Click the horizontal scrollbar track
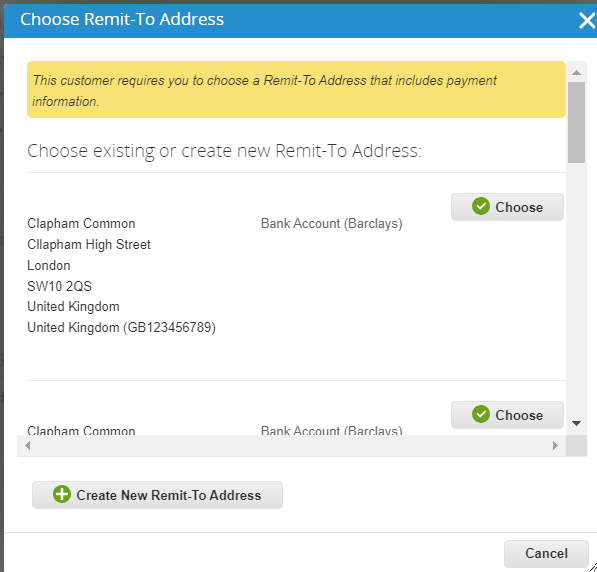Screen dimensions: 597x572 pyautogui.click(x=291, y=445)
